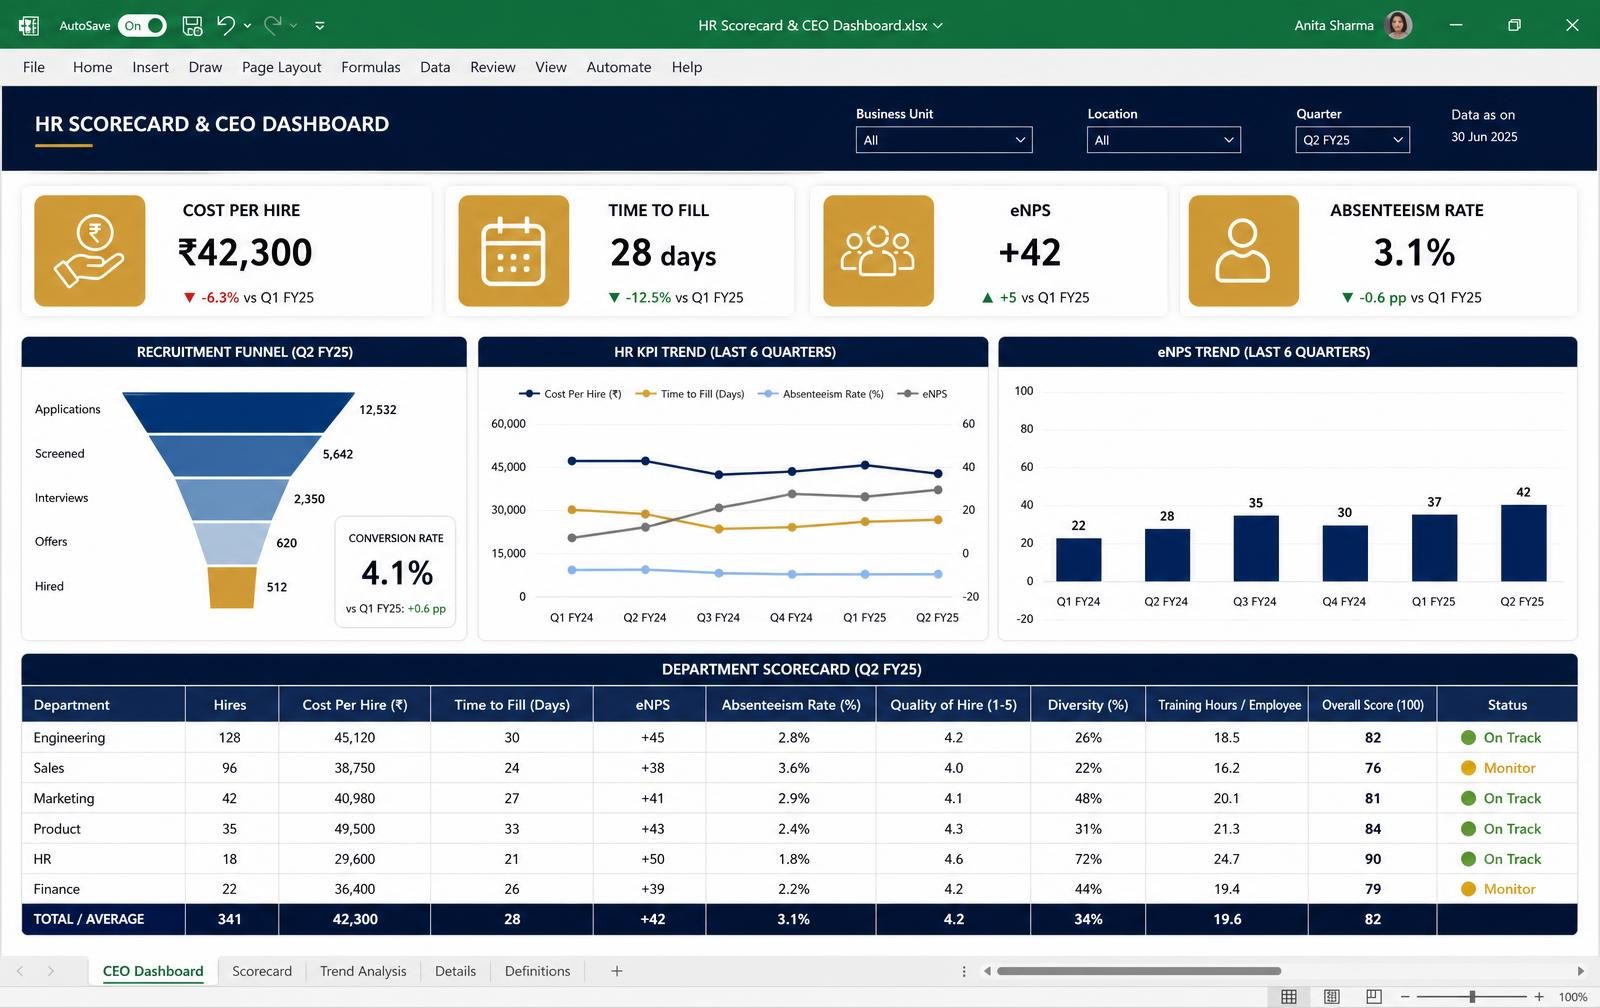Select the Engineering department cell
This screenshot has width=1600, height=1008.
pos(103,738)
